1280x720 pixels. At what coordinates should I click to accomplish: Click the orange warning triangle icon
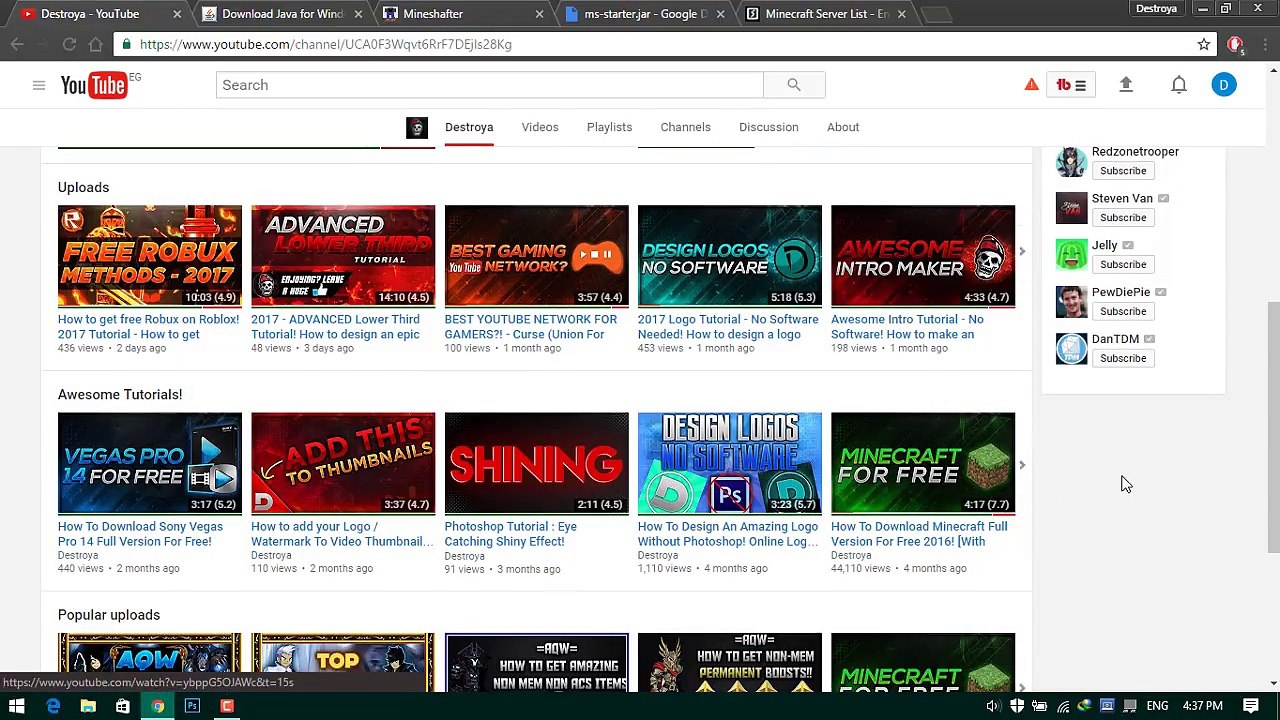click(x=1031, y=85)
